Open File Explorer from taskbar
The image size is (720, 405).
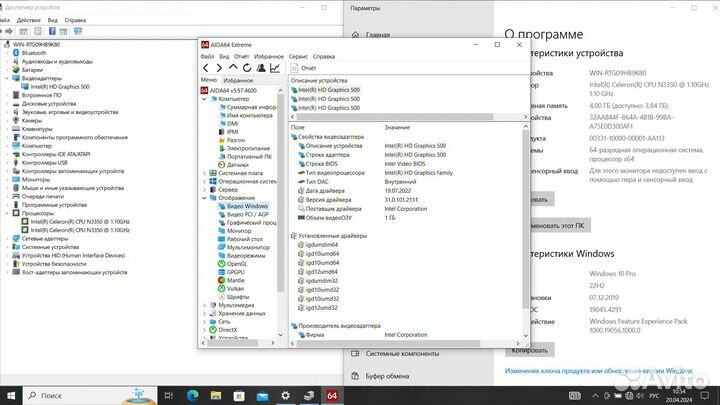(216, 395)
